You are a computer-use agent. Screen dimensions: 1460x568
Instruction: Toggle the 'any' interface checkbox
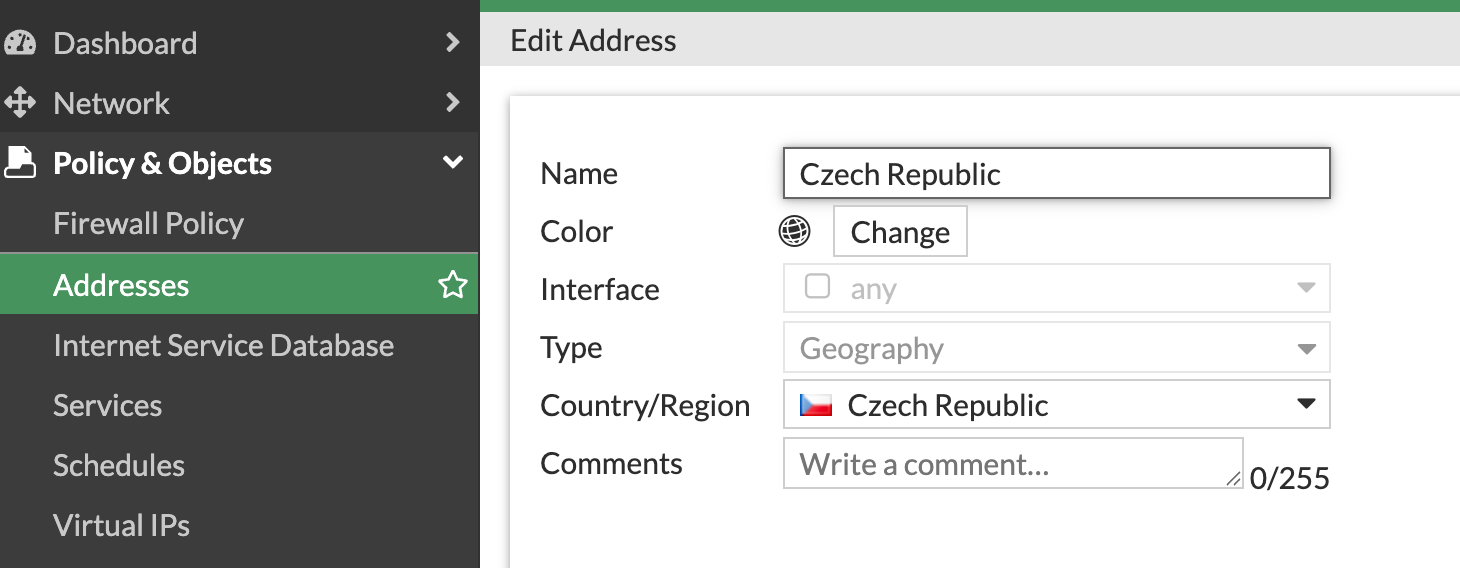pyautogui.click(x=817, y=288)
